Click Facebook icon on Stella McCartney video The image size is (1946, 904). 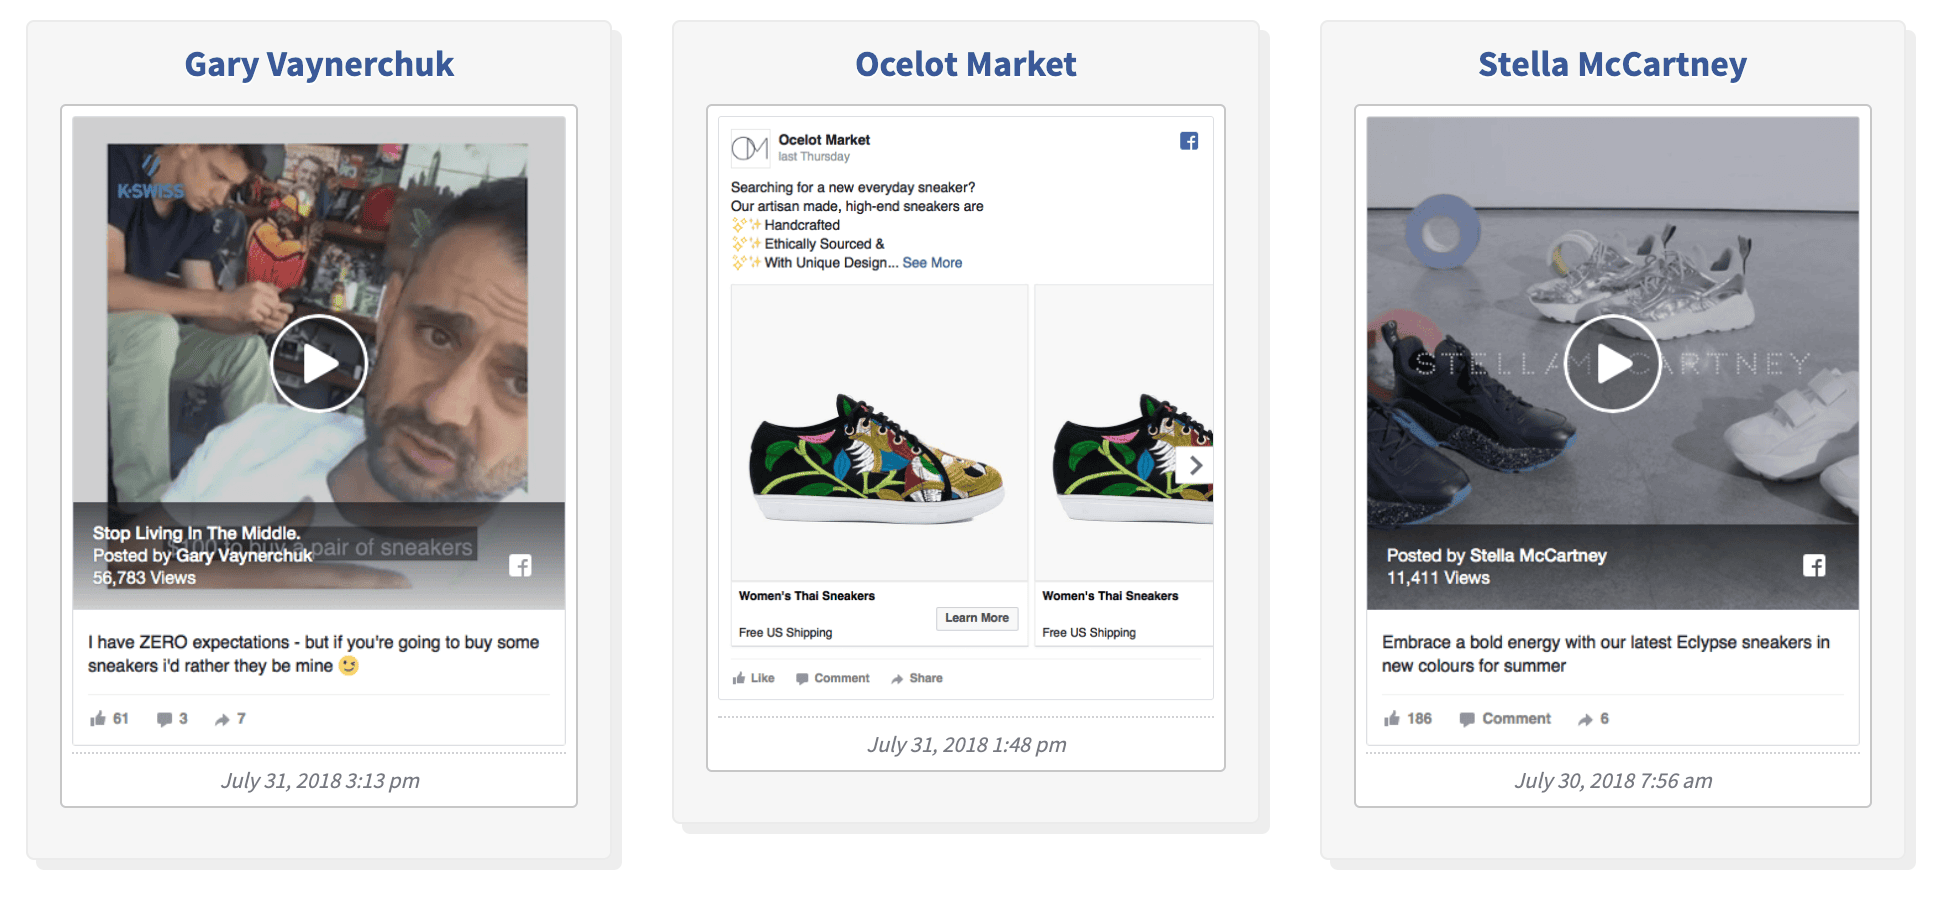coord(1814,566)
